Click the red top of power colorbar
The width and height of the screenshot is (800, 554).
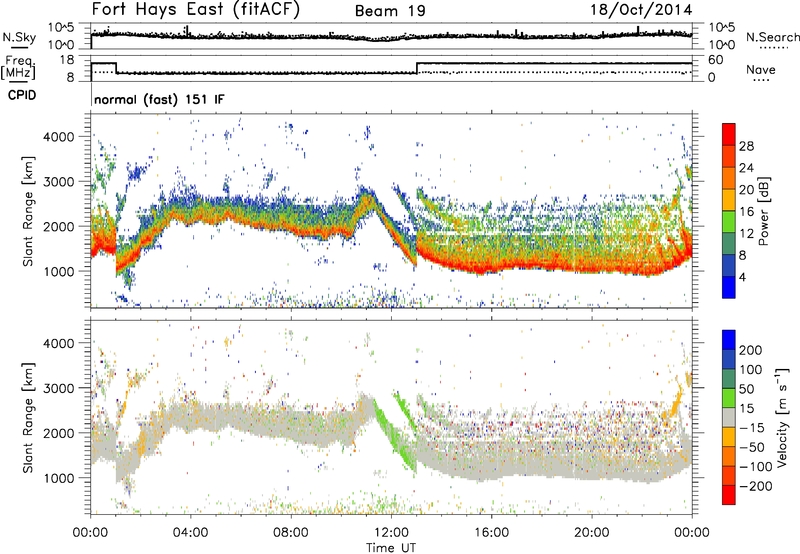pos(729,132)
